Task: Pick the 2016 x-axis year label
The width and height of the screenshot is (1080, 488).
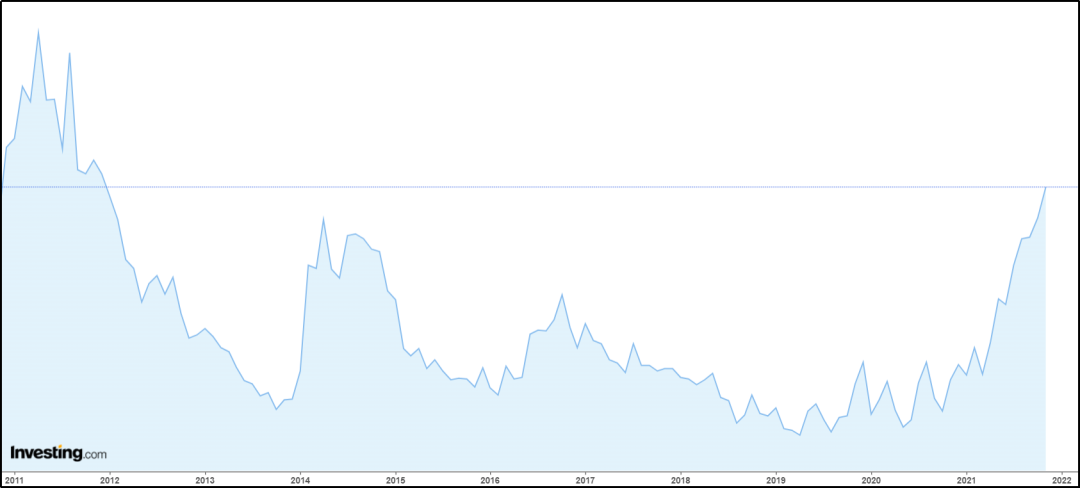Action: coord(490,479)
